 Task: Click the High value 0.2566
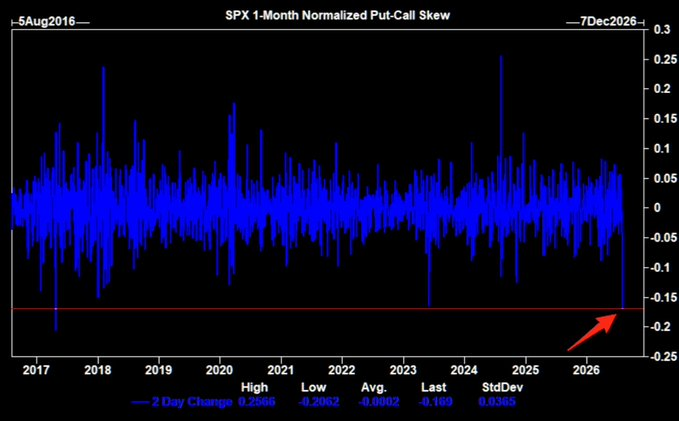point(256,402)
